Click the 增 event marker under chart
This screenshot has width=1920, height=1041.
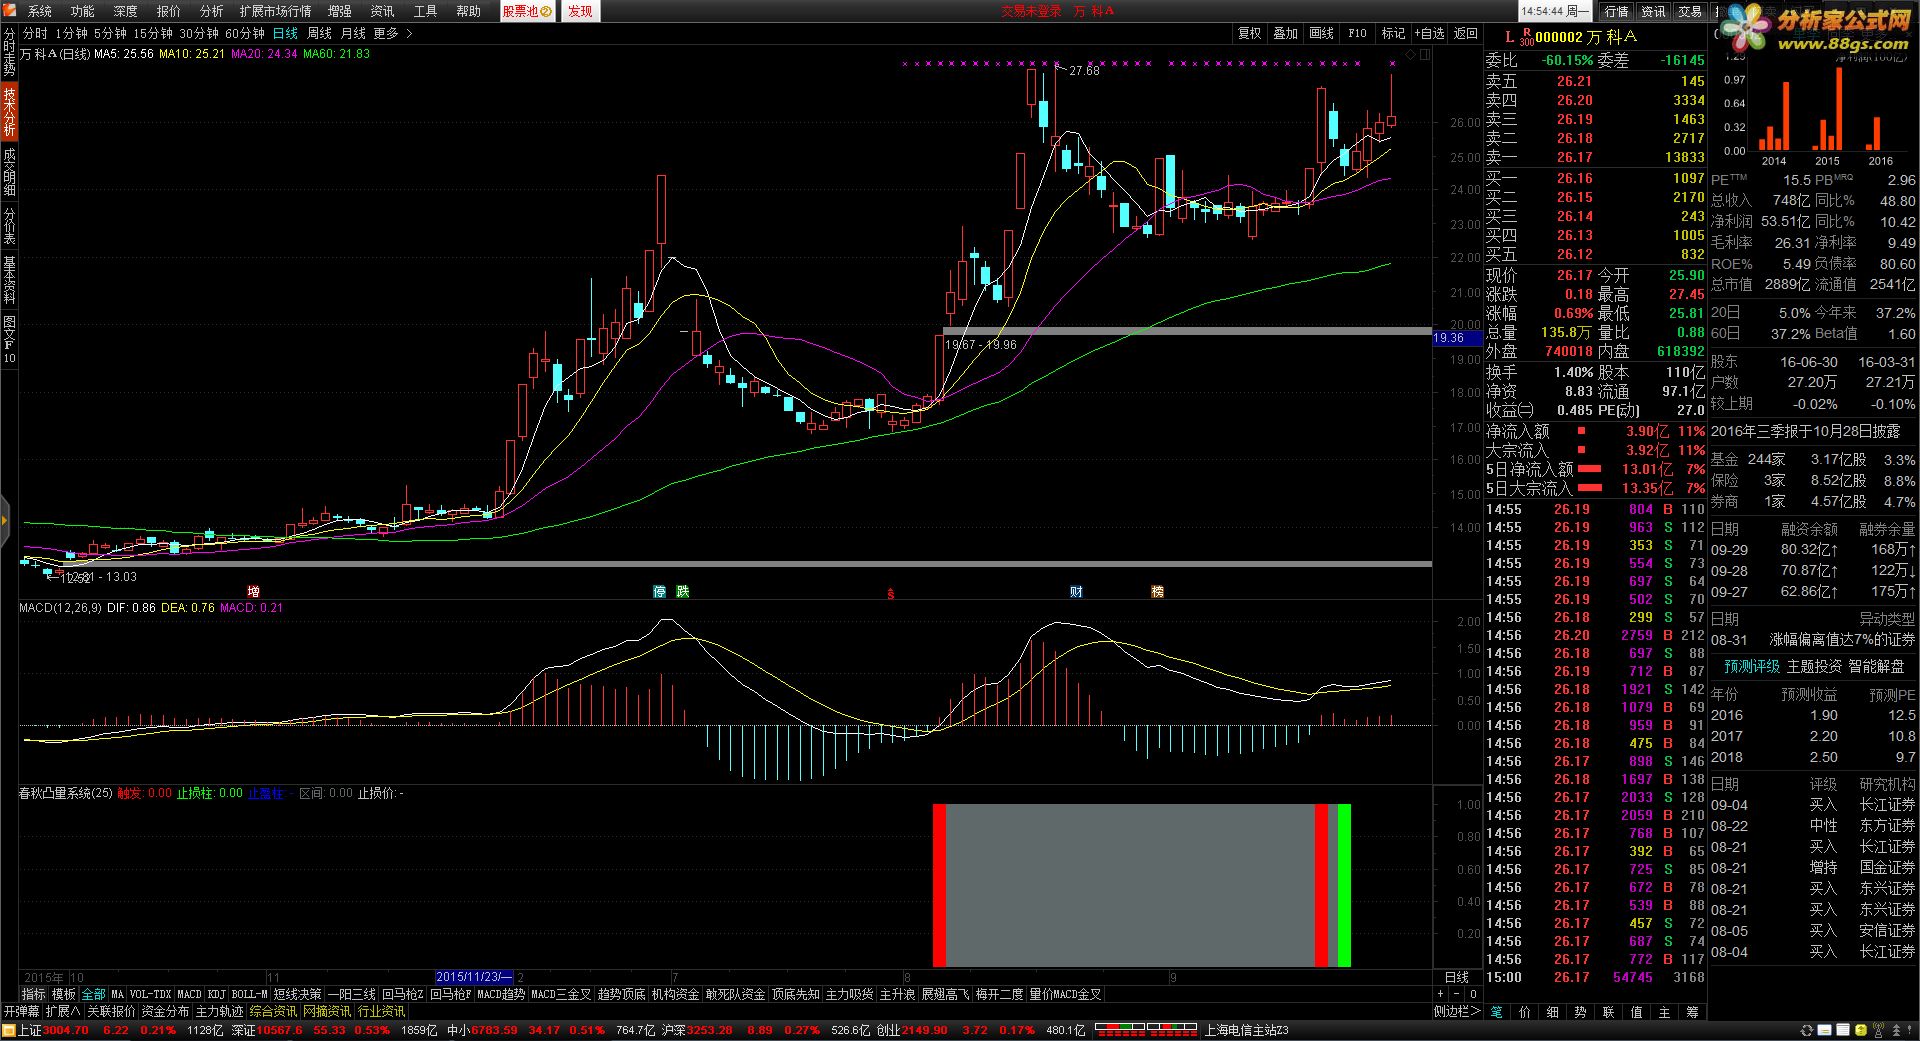(253, 592)
